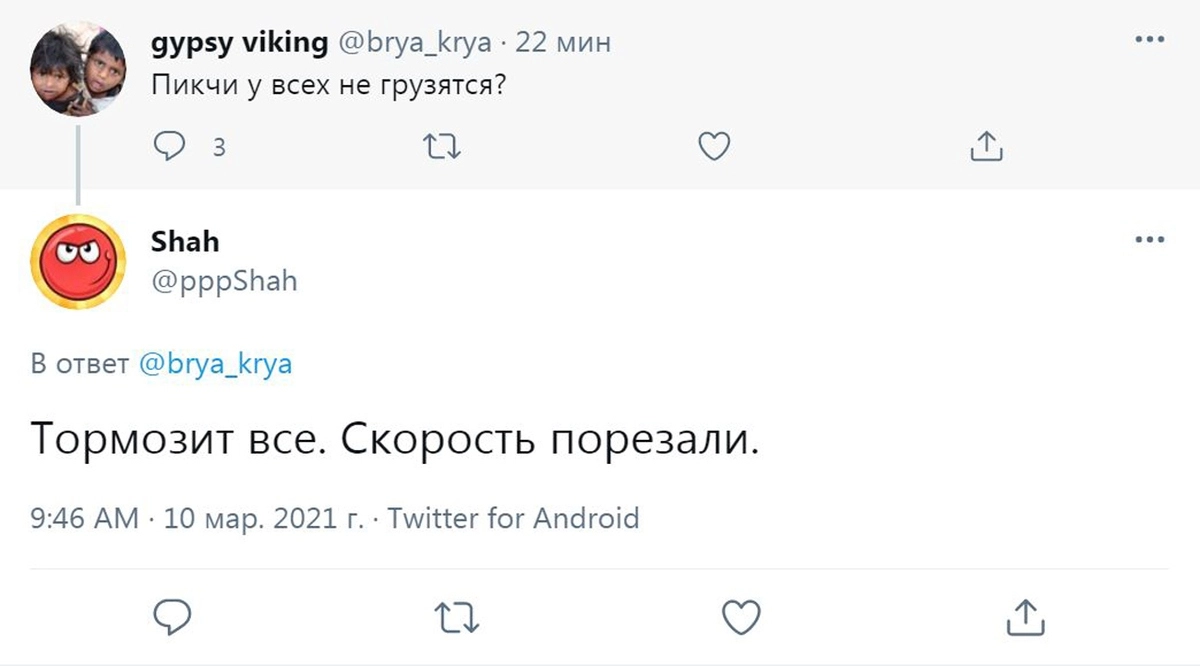Click the Shah display name
Viewport: 1200px width, 666px height.
pos(185,241)
